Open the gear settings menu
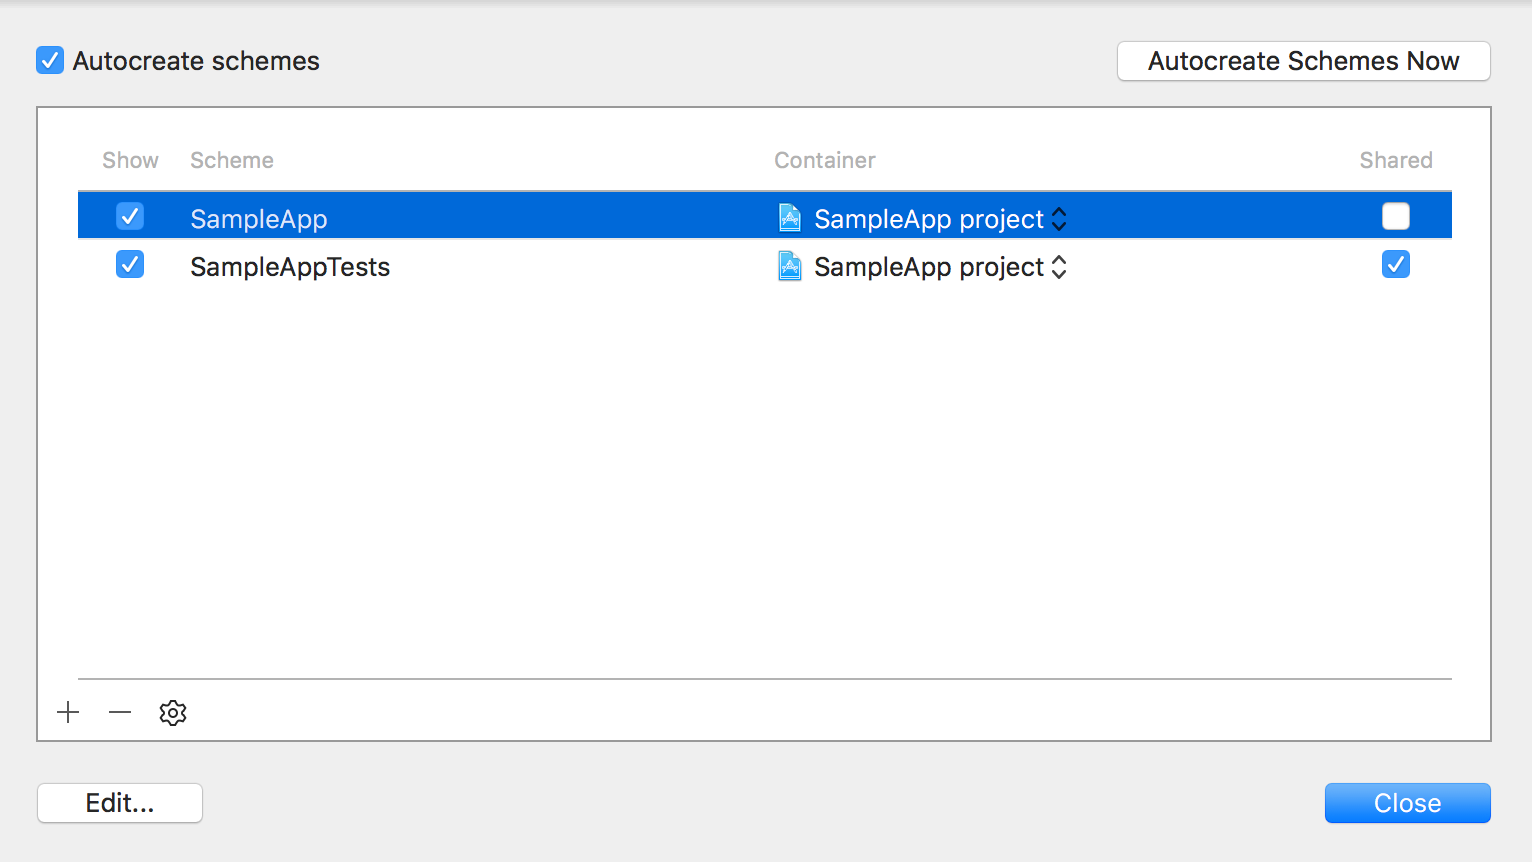1532x862 pixels. 173,713
